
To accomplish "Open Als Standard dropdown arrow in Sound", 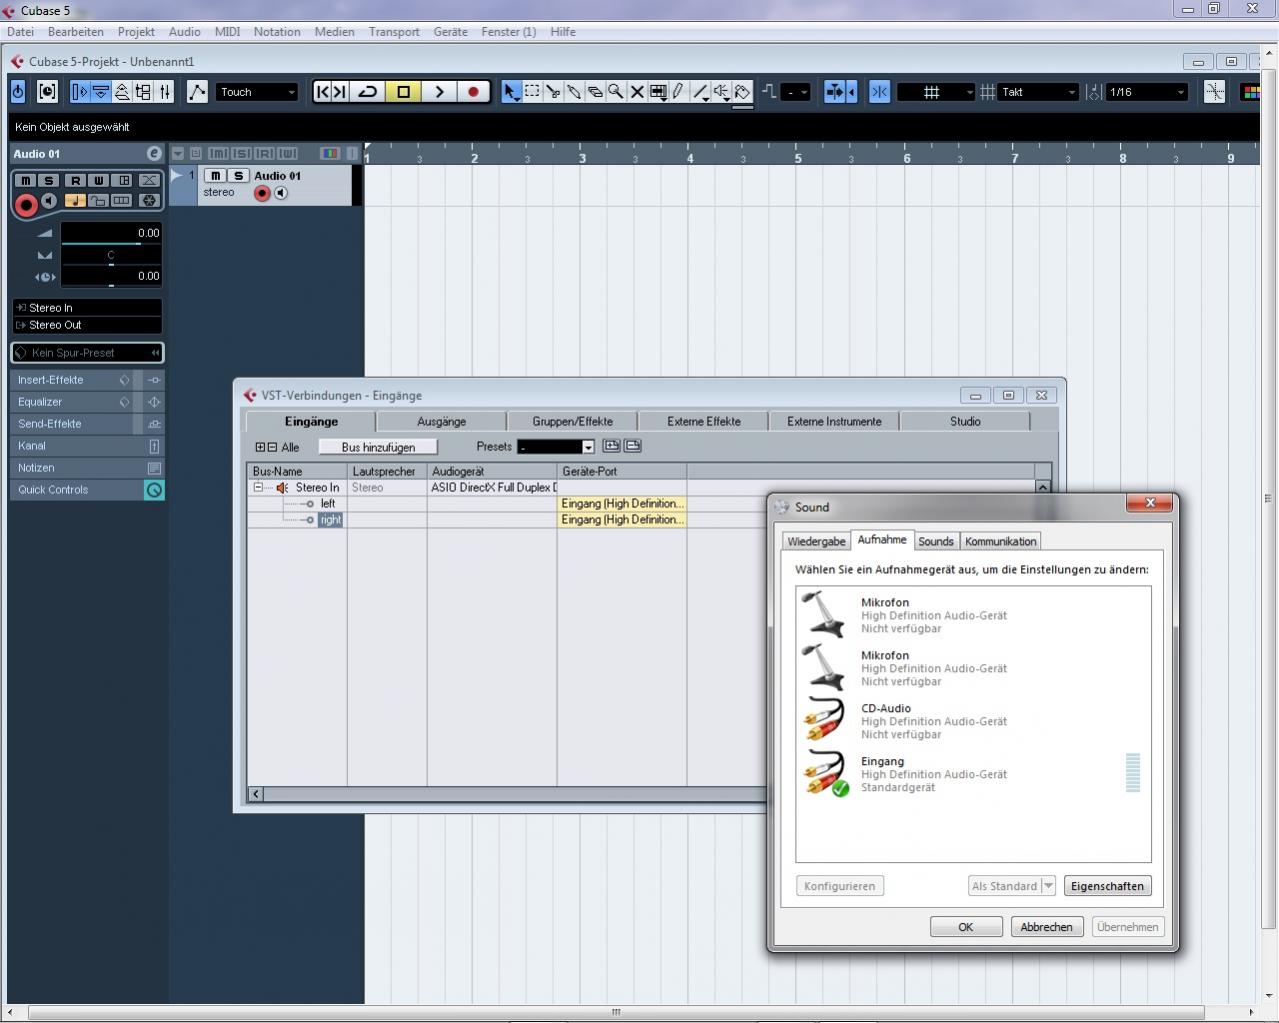I will [x=1048, y=886].
